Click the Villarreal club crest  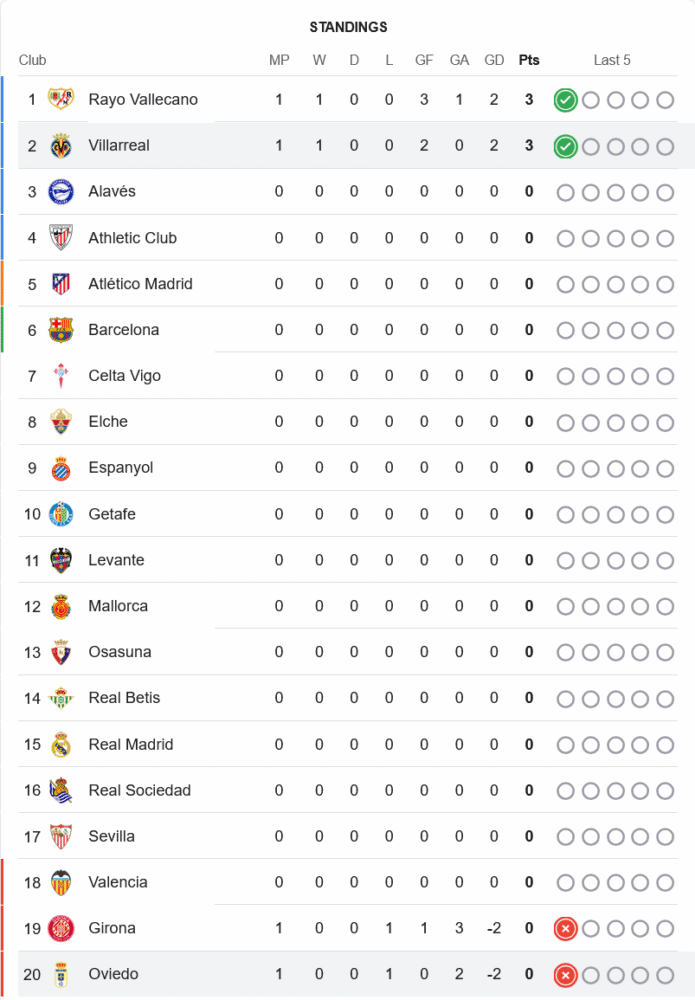point(61,146)
